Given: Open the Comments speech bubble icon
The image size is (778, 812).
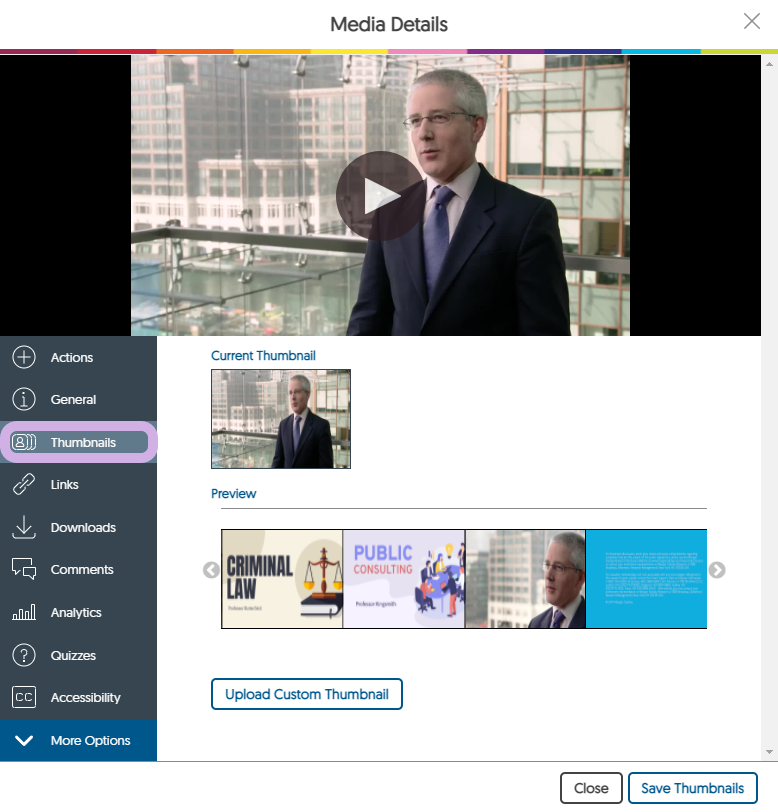Looking at the screenshot, I should (24, 570).
